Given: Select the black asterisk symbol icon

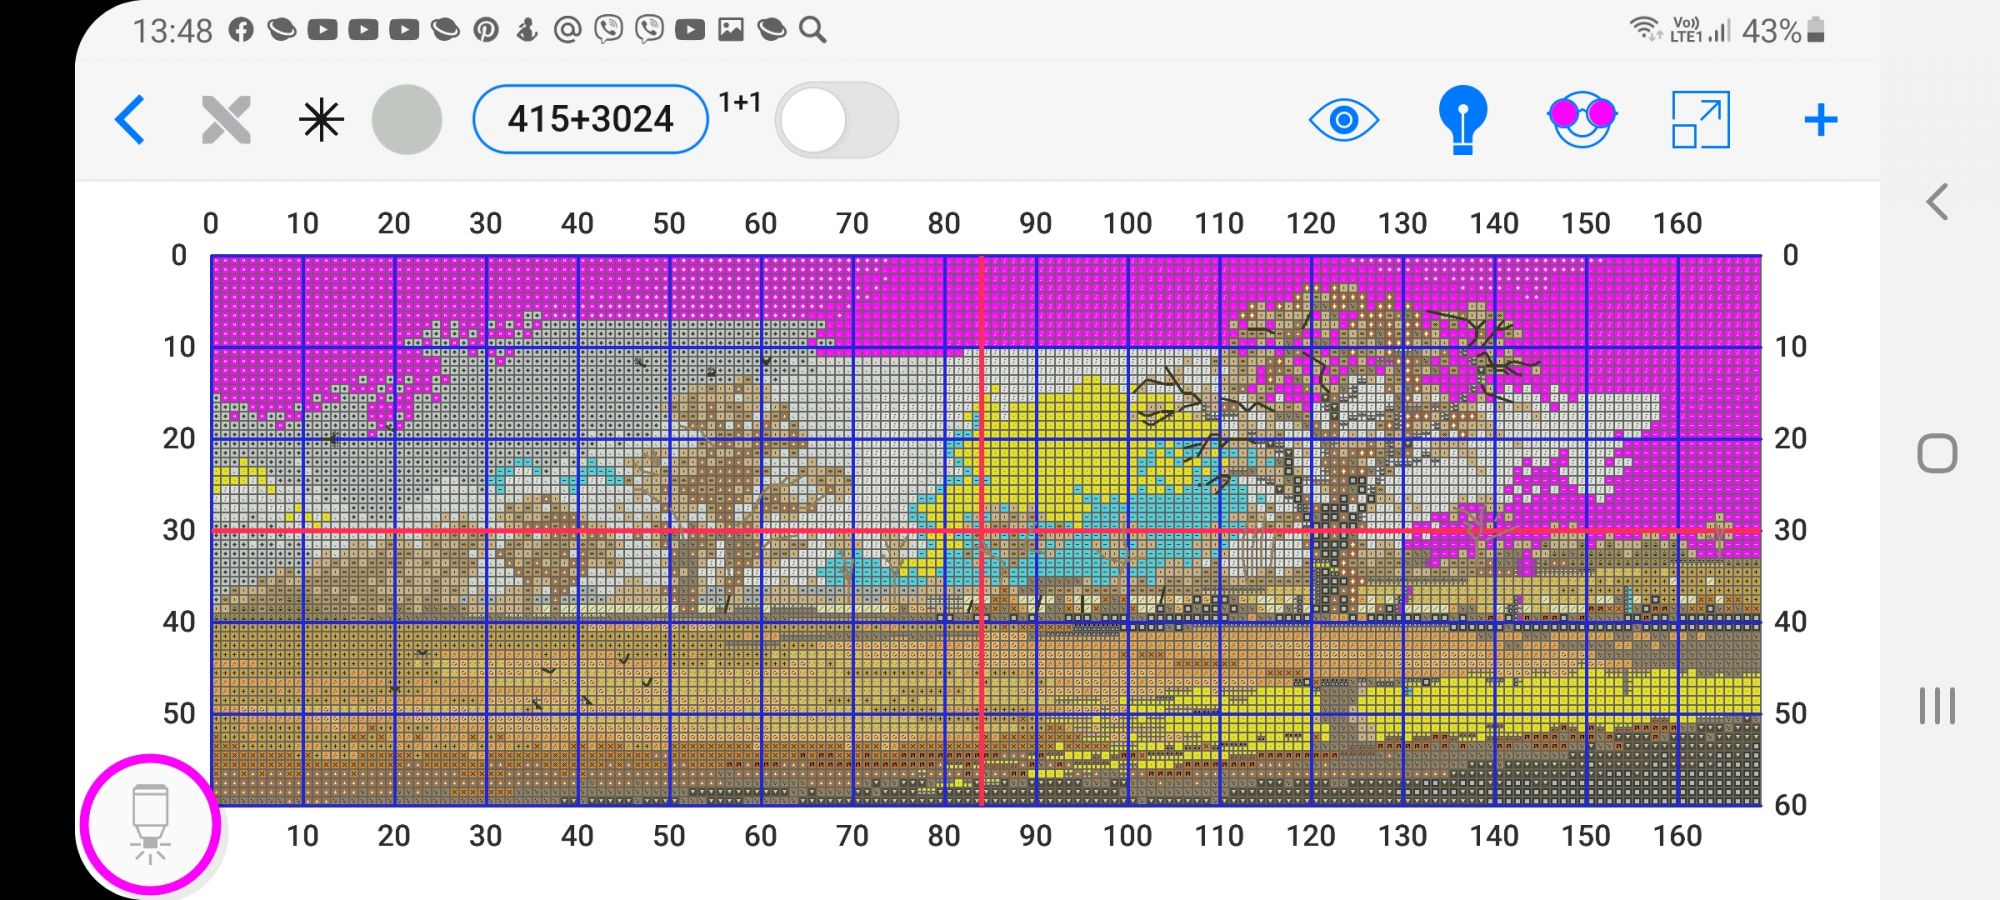Looking at the screenshot, I should [x=321, y=120].
